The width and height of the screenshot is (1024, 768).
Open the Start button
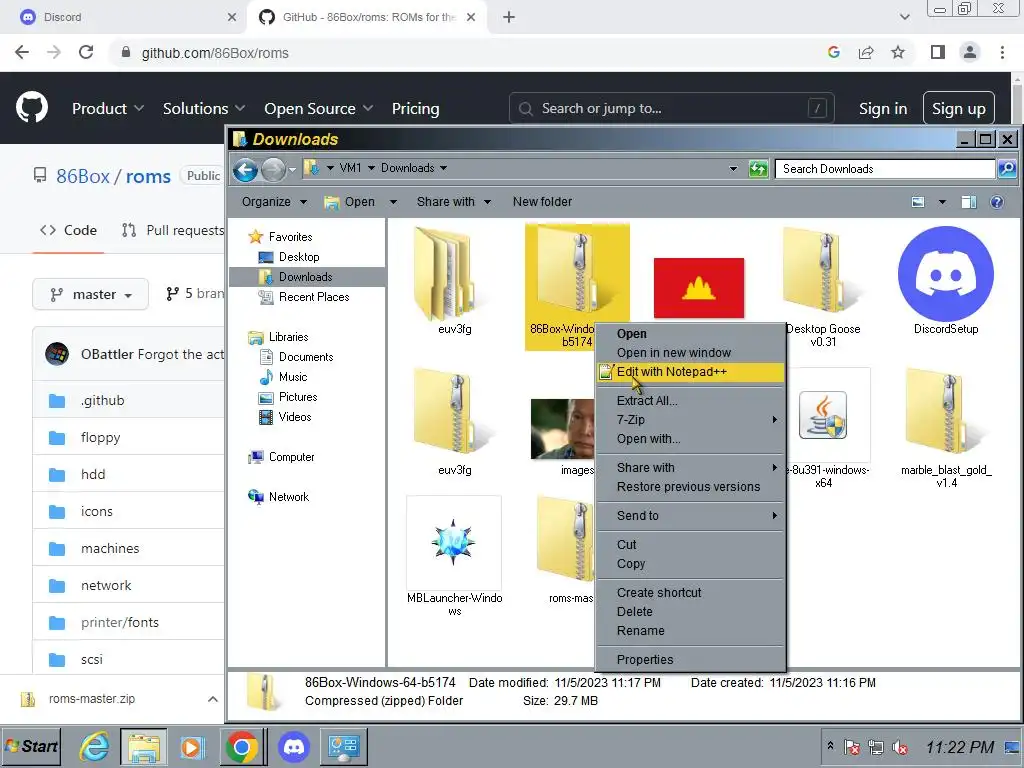31,746
